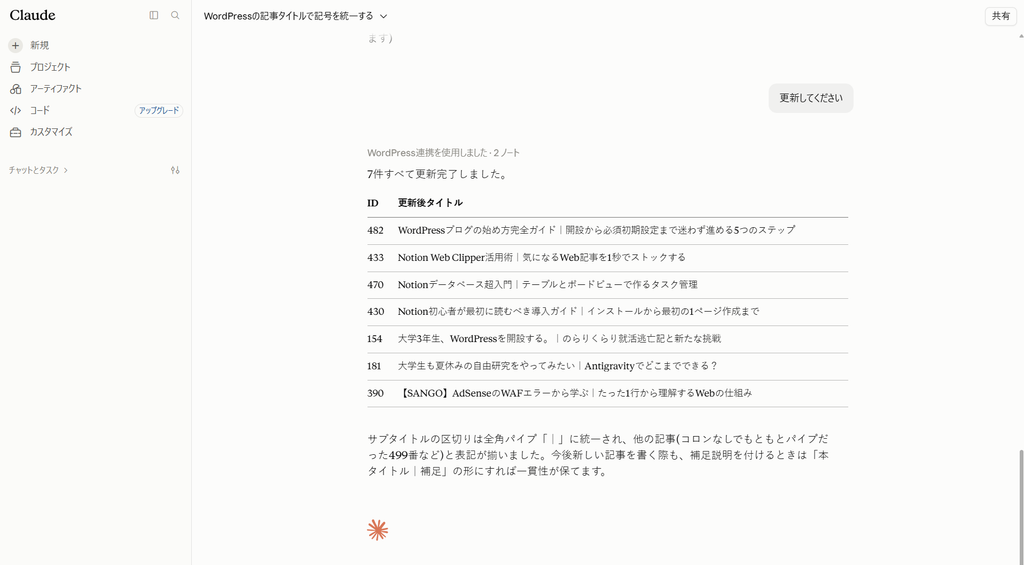Image resolution: width=1024 pixels, height=565 pixels.
Task: Click the ID column header
Action: (x=373, y=203)
